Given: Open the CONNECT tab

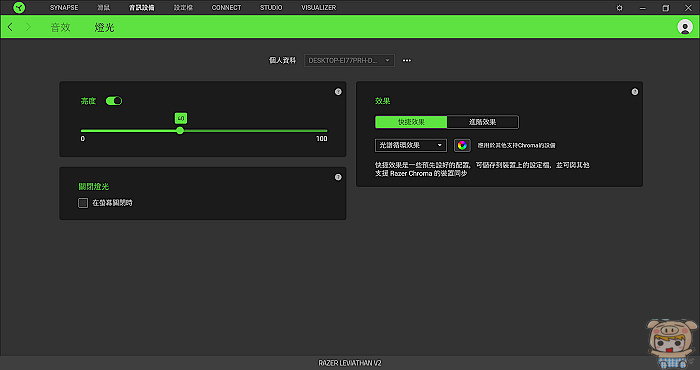Looking at the screenshot, I should coord(226,8).
